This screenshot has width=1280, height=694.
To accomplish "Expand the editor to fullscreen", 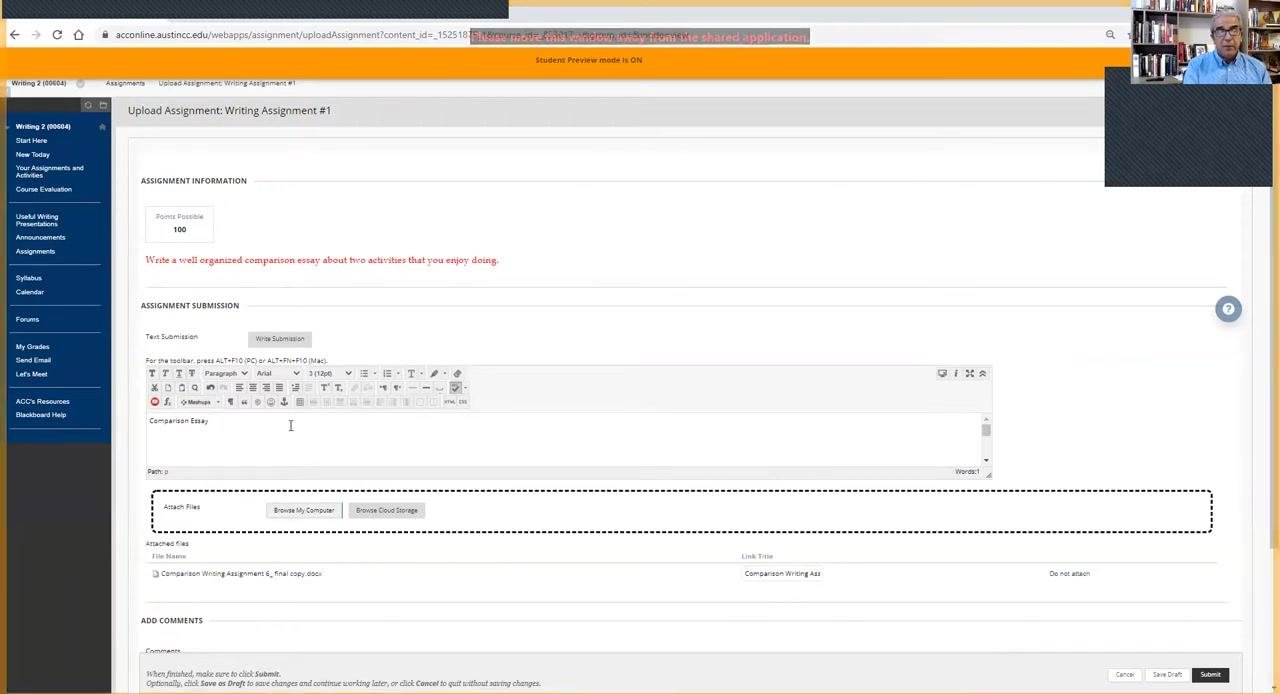I will click(x=969, y=373).
